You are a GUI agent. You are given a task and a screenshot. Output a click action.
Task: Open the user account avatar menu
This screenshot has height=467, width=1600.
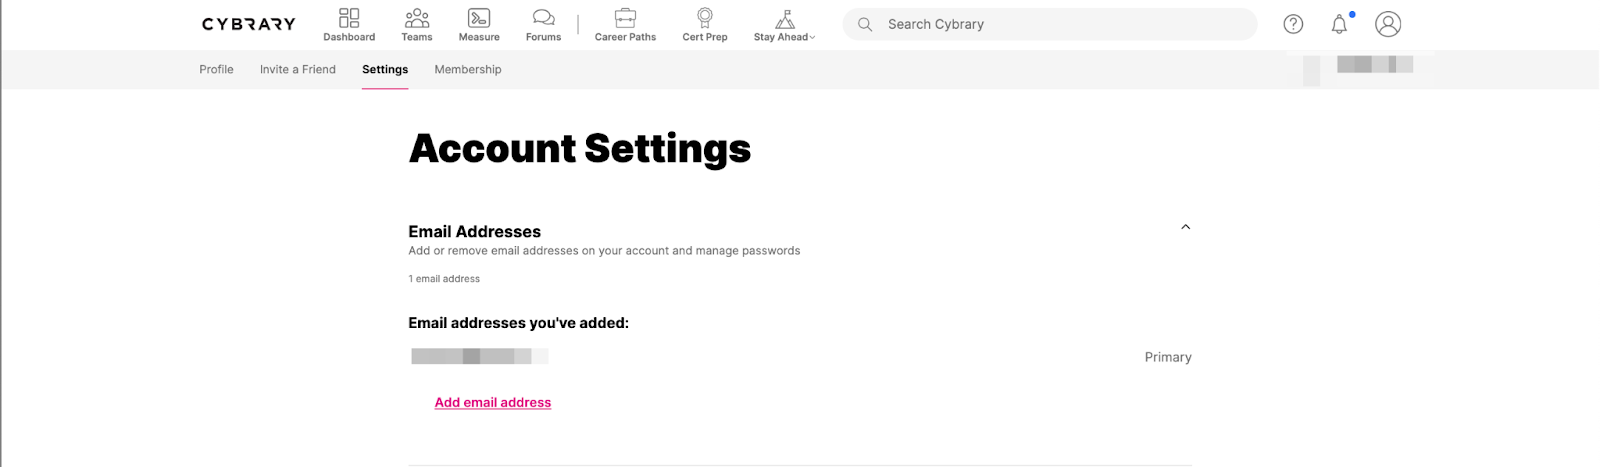tap(1388, 24)
